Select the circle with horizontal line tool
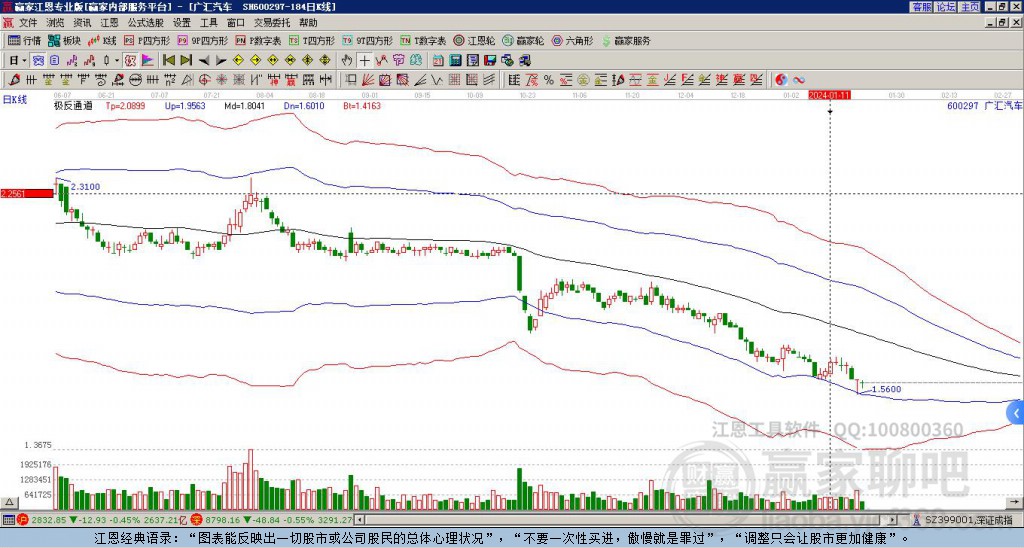 pyautogui.click(x=135, y=80)
